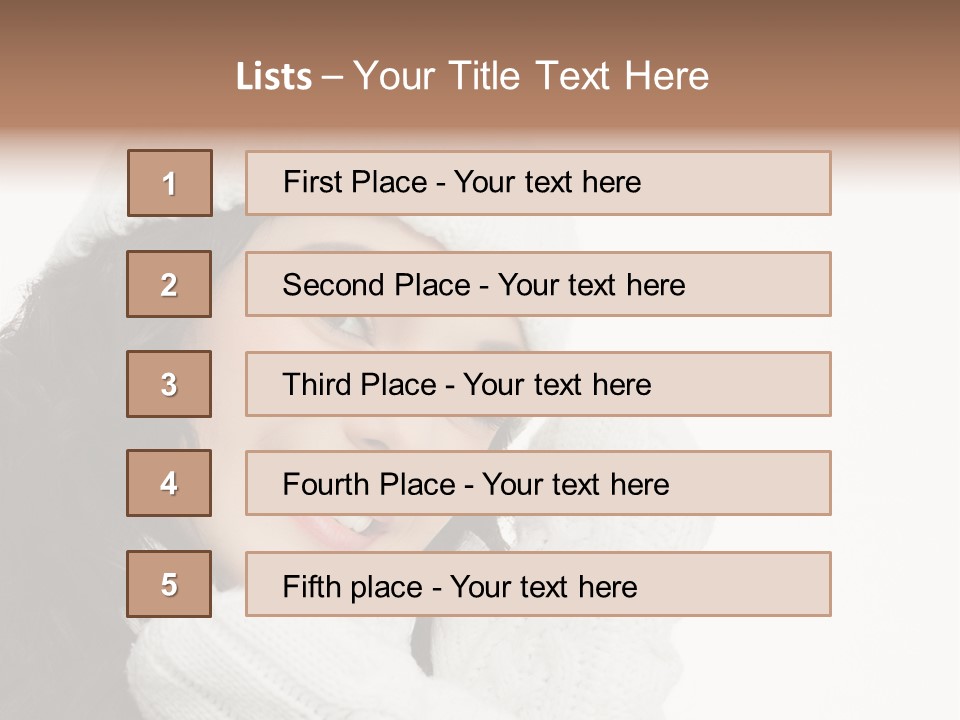Click the number 5 box

(x=169, y=584)
